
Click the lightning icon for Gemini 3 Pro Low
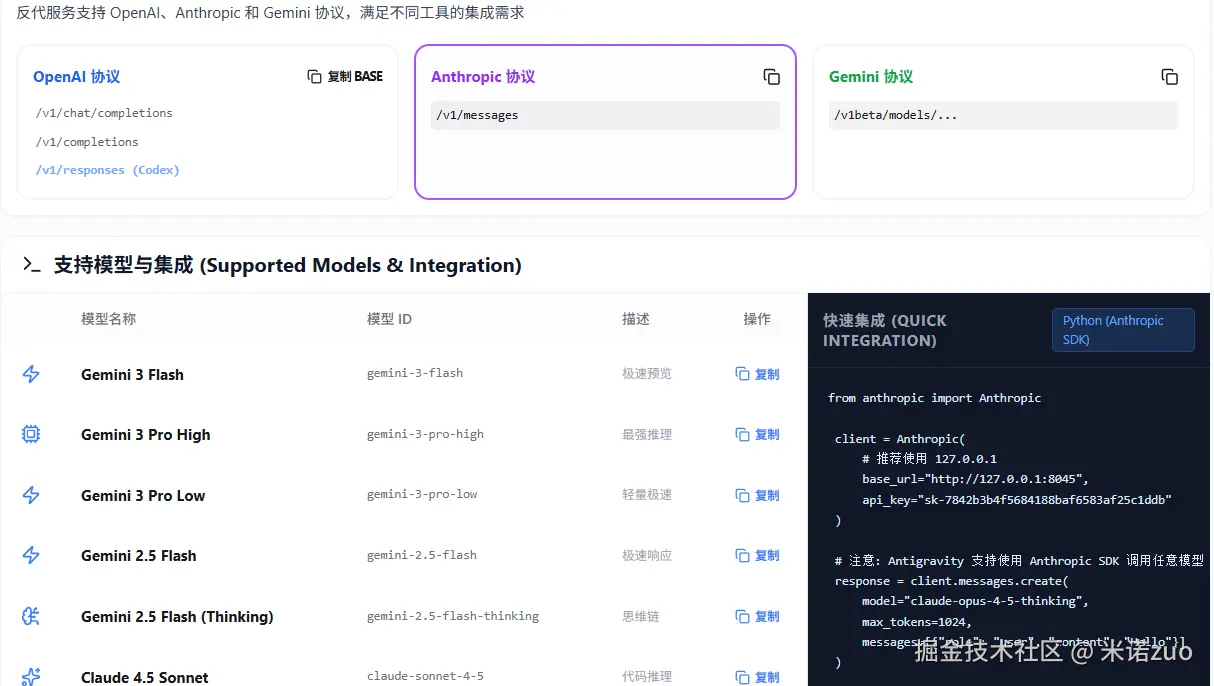(x=31, y=495)
